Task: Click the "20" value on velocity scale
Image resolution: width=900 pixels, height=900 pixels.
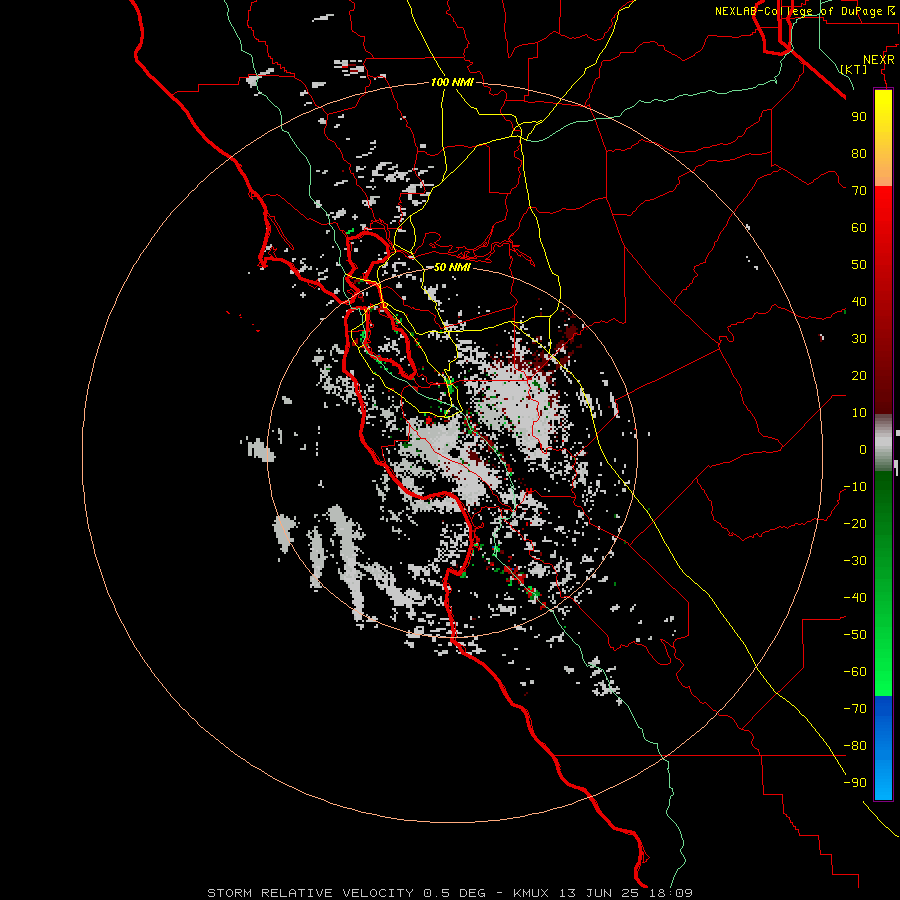Action: point(859,375)
